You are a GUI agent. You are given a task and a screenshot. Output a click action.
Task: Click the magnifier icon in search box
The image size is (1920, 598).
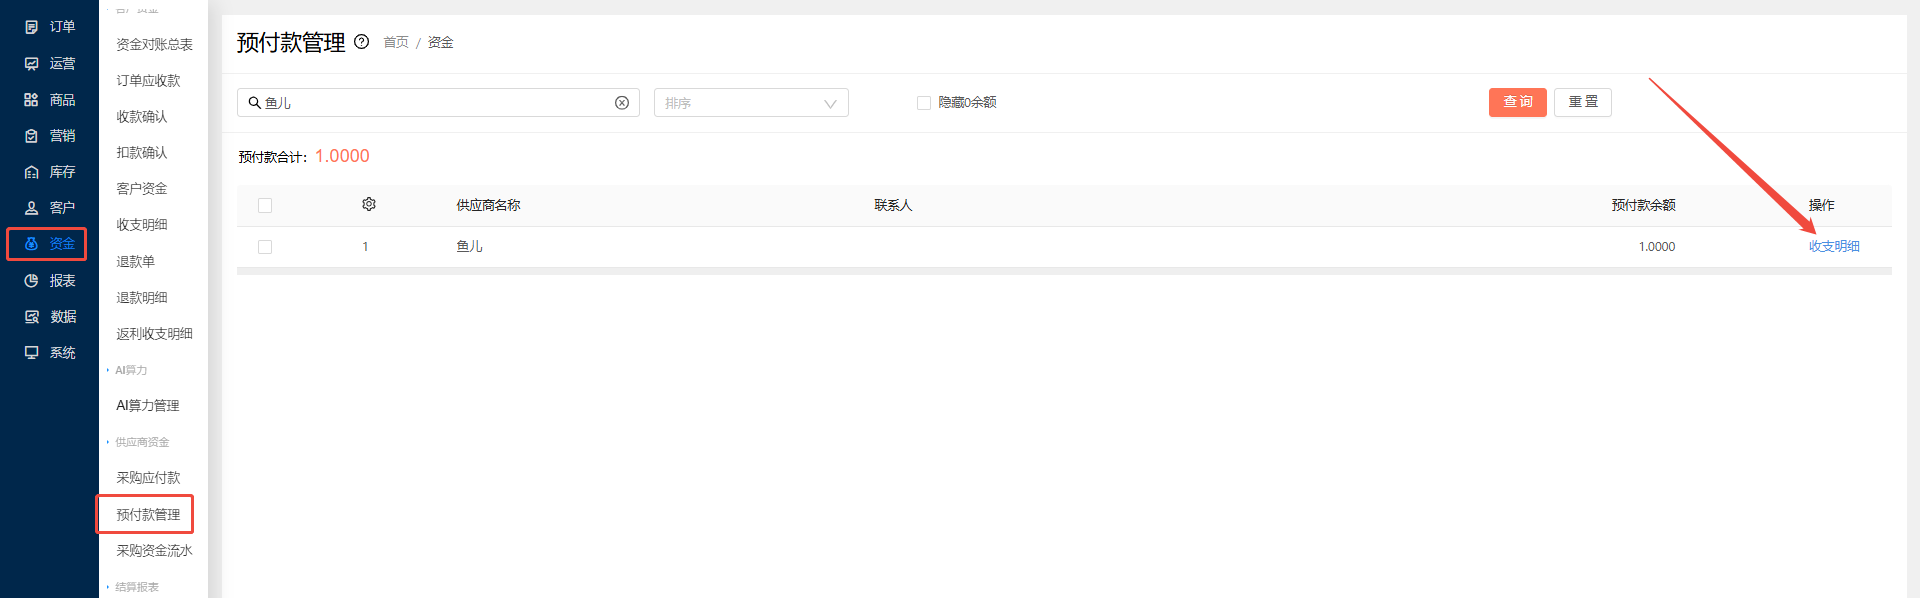click(255, 103)
